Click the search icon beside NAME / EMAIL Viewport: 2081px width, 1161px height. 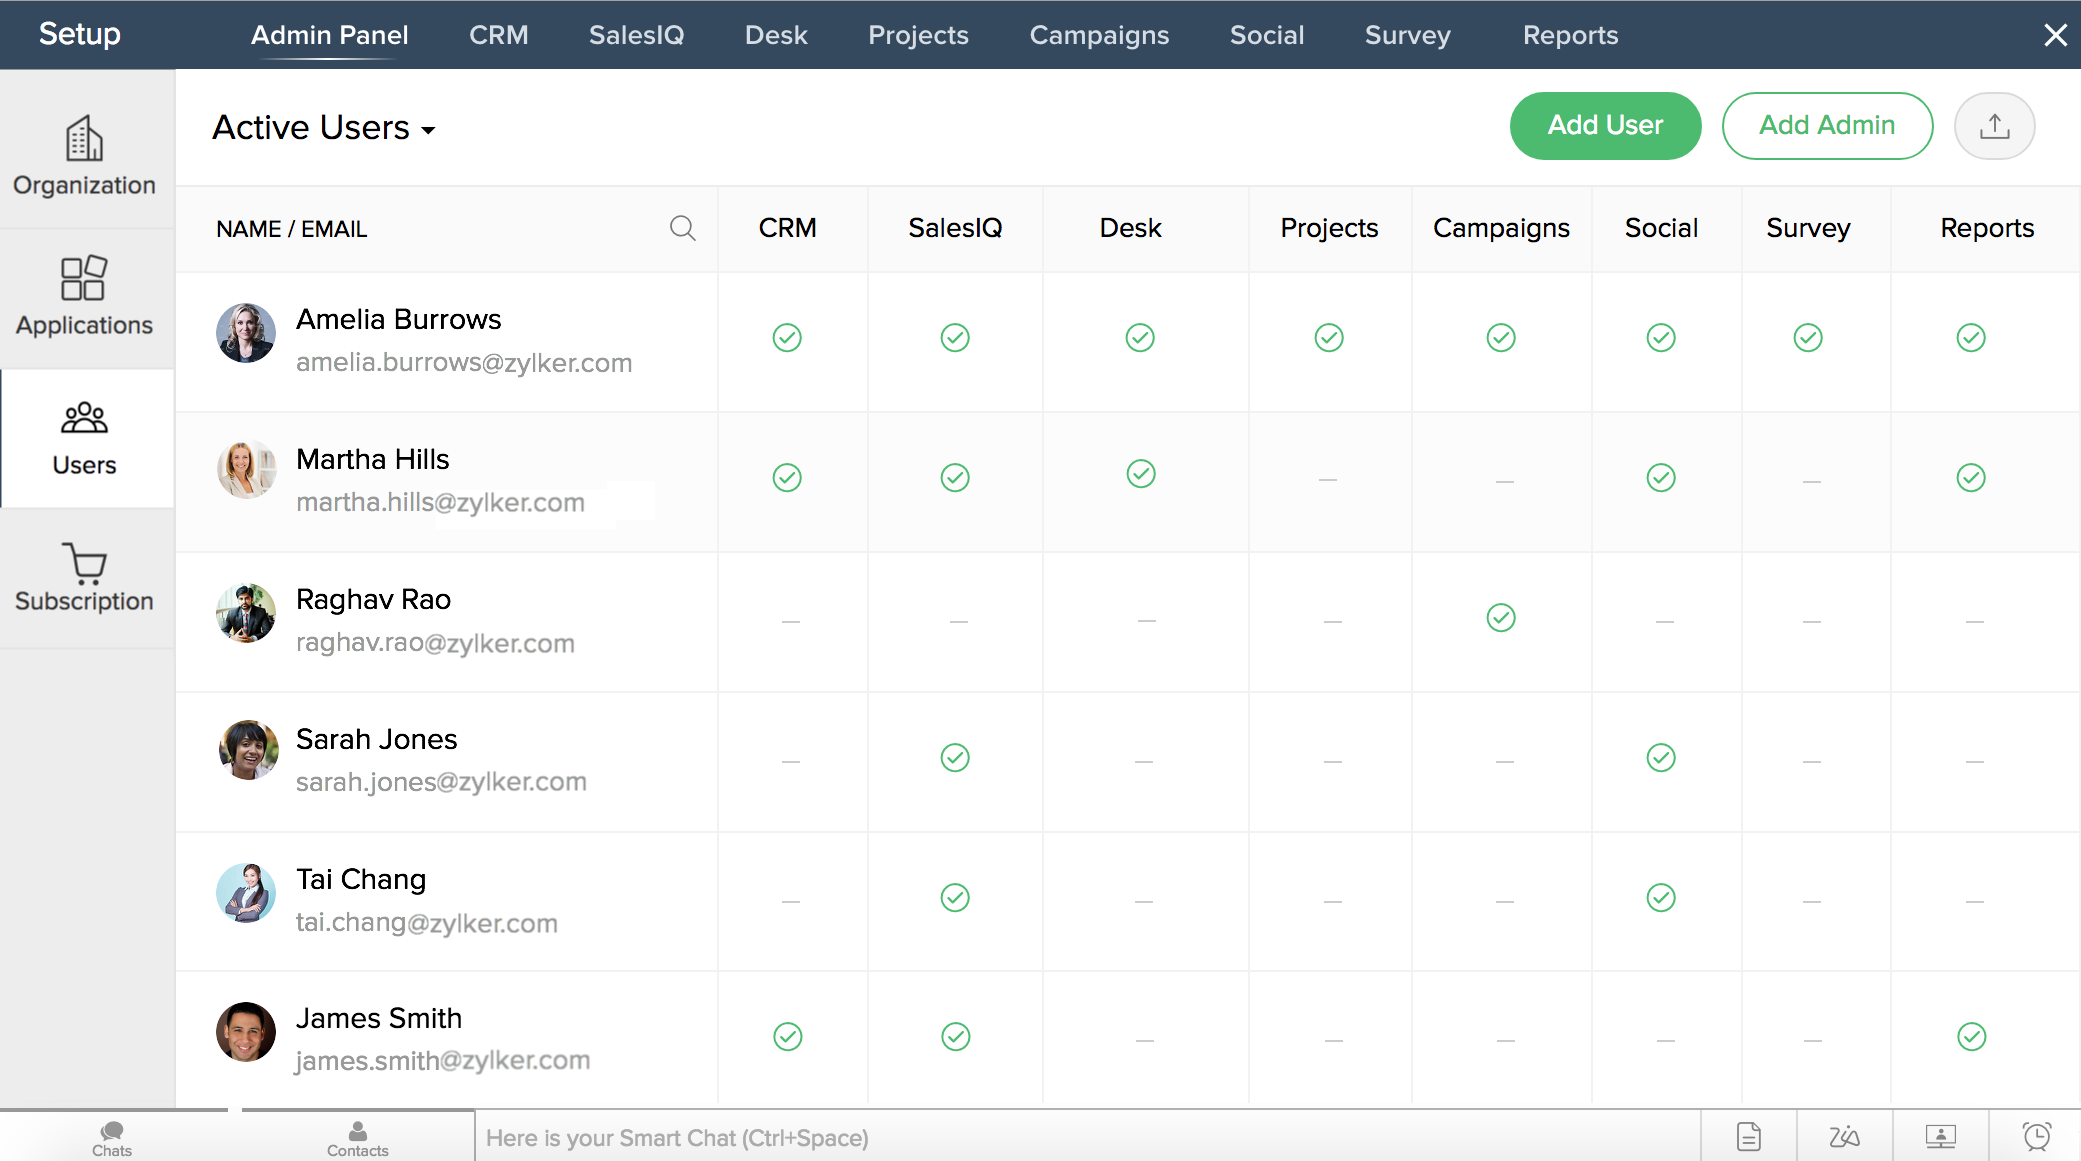pyautogui.click(x=683, y=228)
